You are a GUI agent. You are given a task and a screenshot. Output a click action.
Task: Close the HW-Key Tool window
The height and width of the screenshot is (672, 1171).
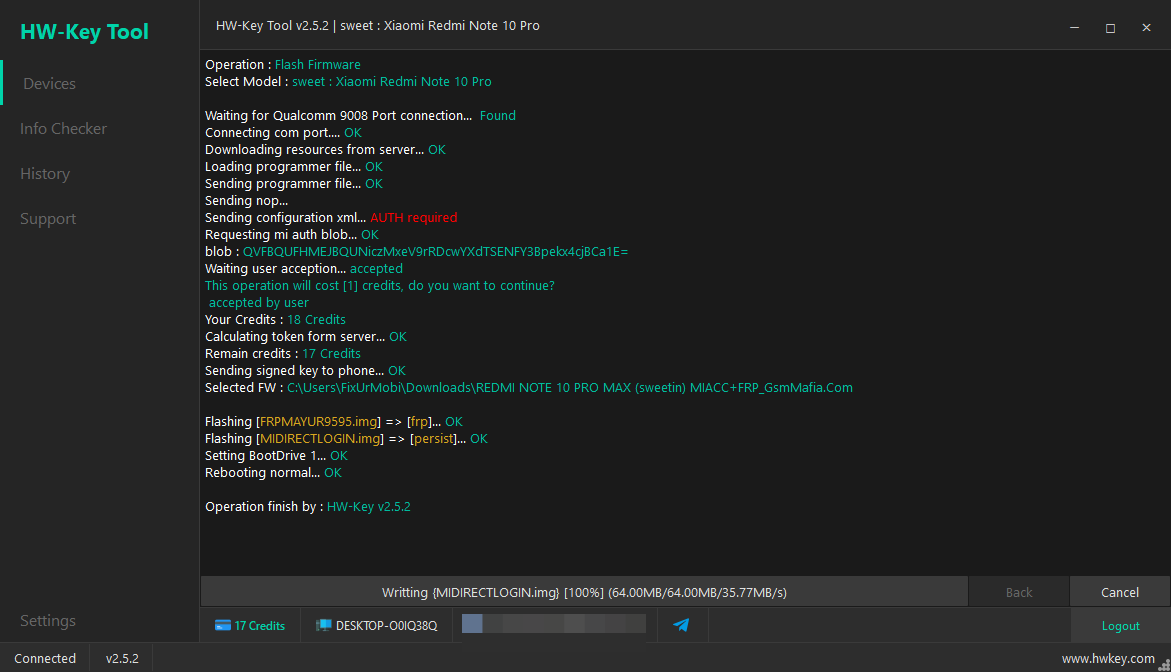[x=1146, y=27]
